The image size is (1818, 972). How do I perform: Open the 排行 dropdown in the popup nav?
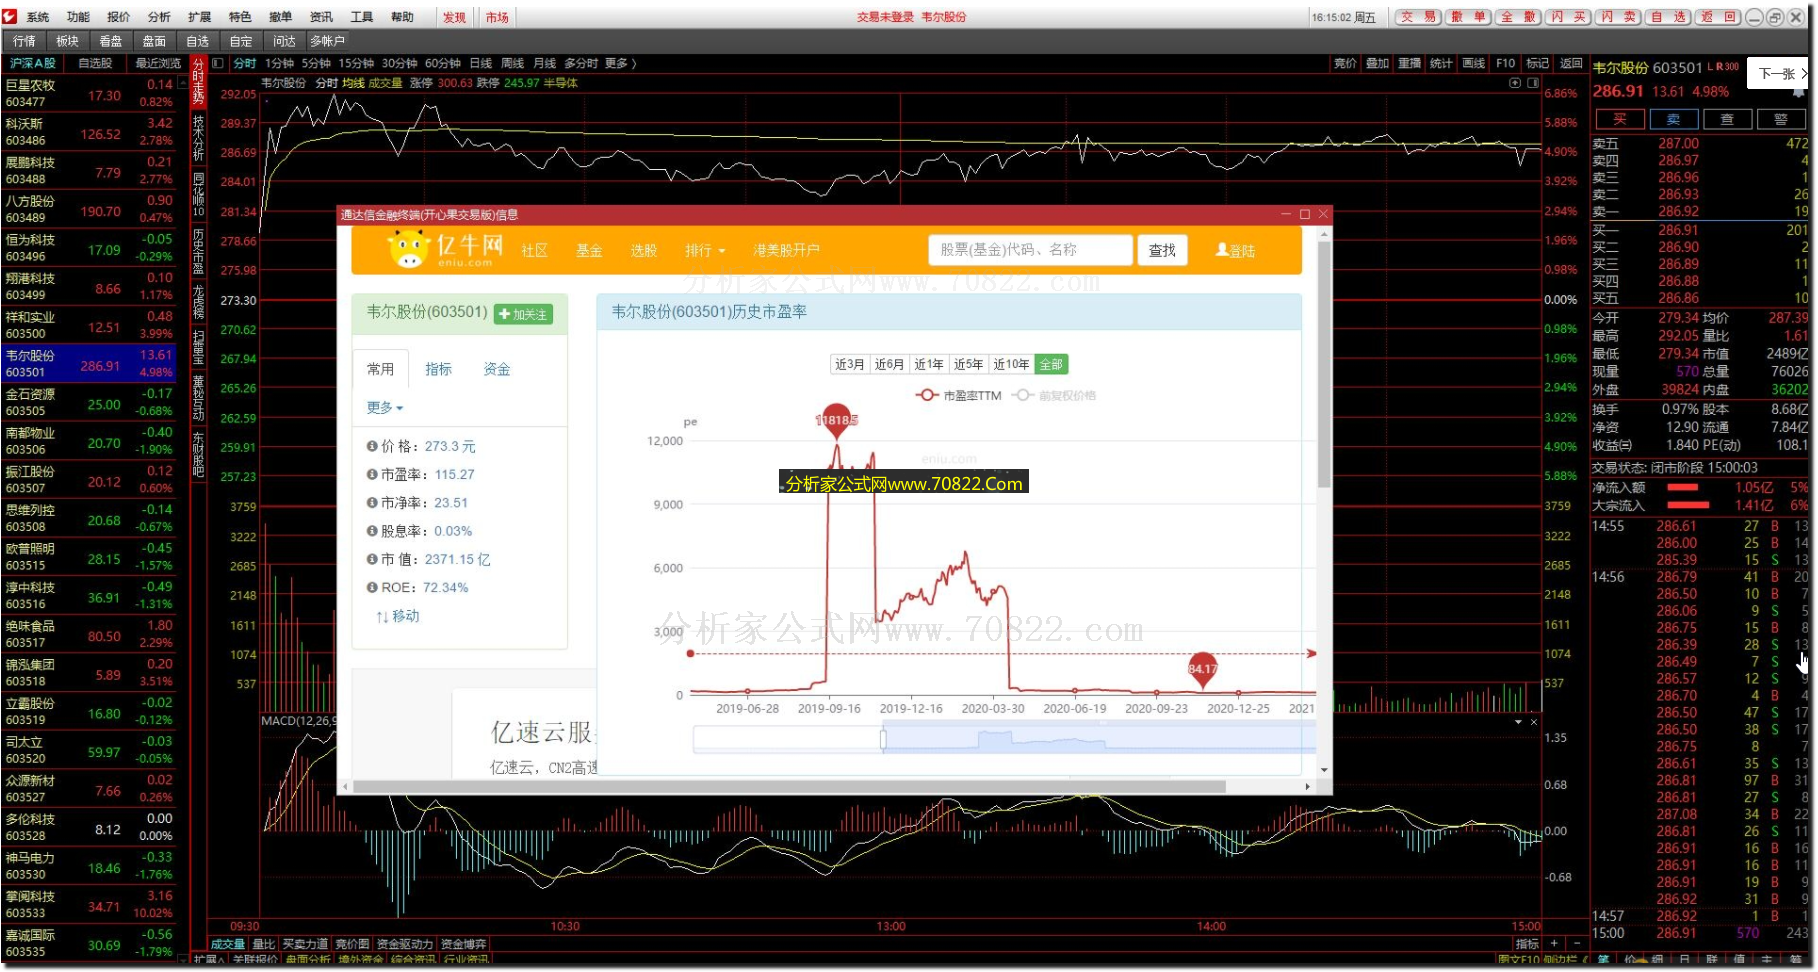(705, 250)
